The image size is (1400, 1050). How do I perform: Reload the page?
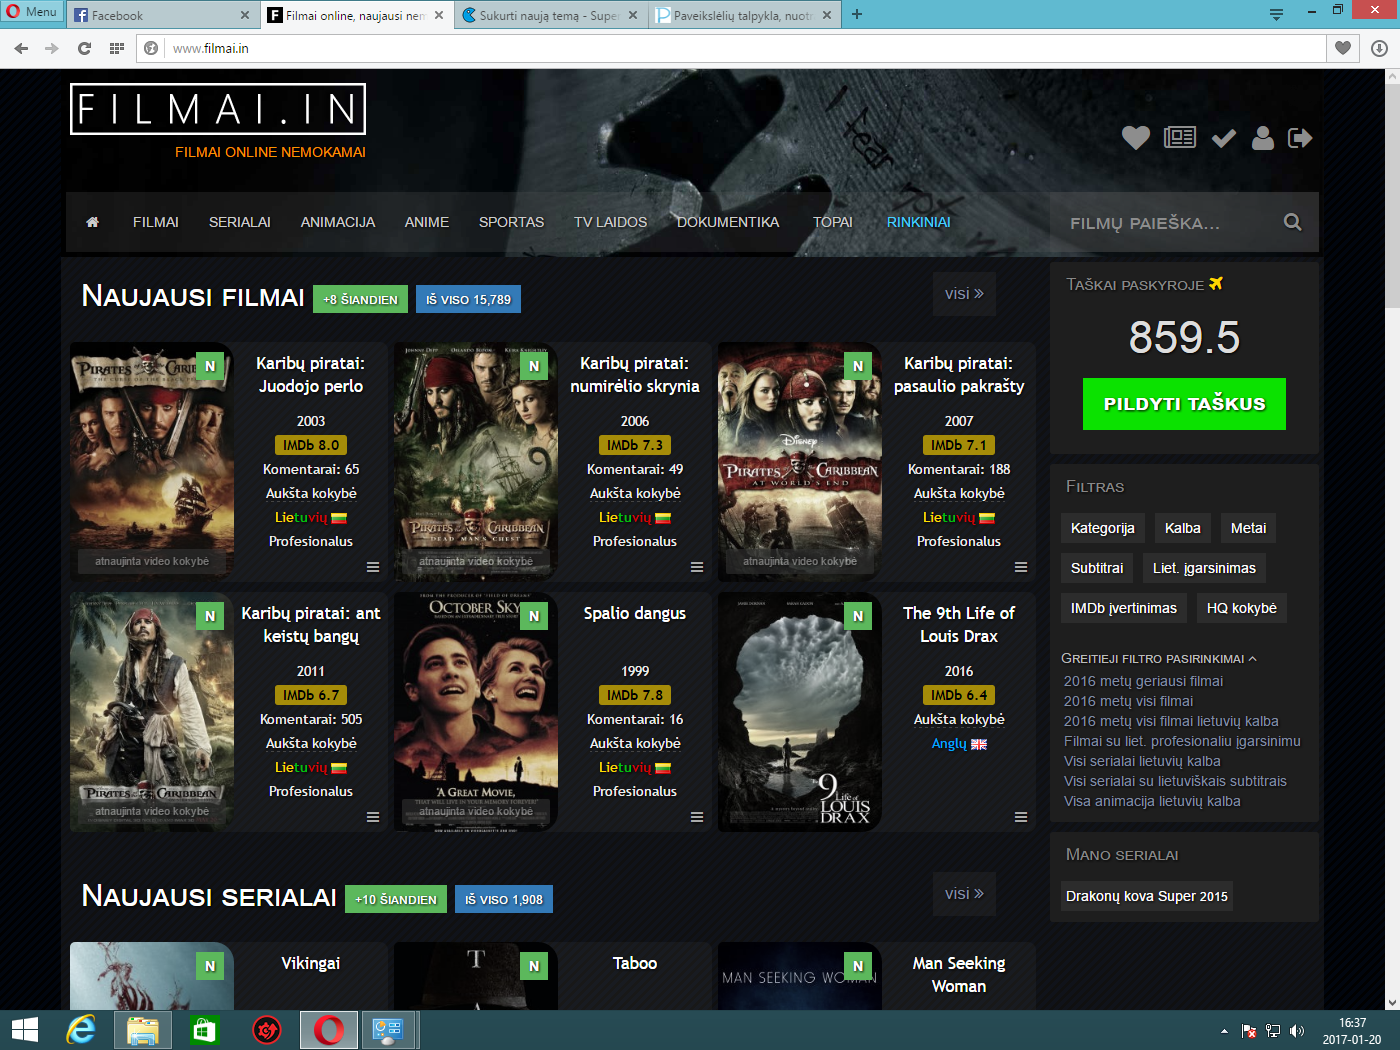click(84, 48)
